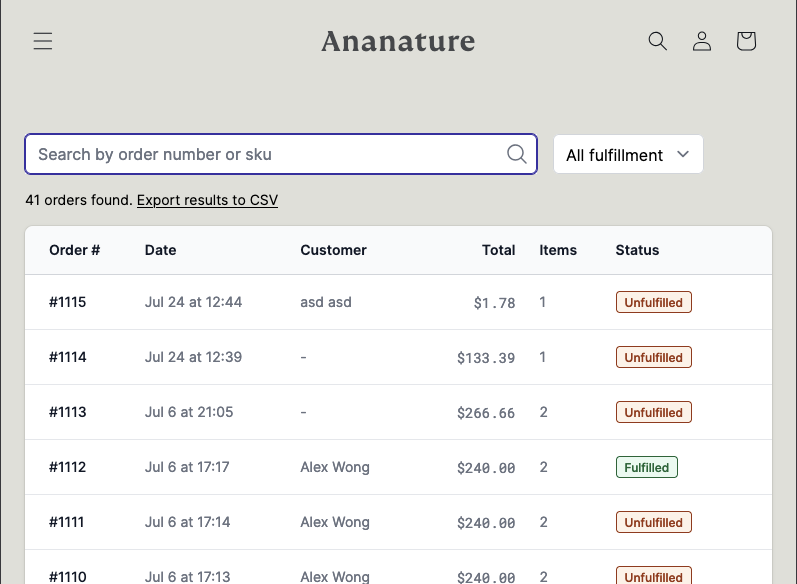Export results to CSV
797x584 pixels.
[207, 200]
